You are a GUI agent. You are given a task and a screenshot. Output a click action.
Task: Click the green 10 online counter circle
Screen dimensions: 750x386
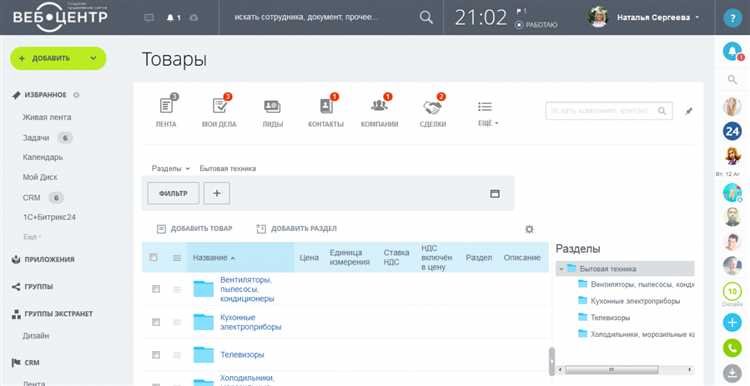click(x=732, y=291)
